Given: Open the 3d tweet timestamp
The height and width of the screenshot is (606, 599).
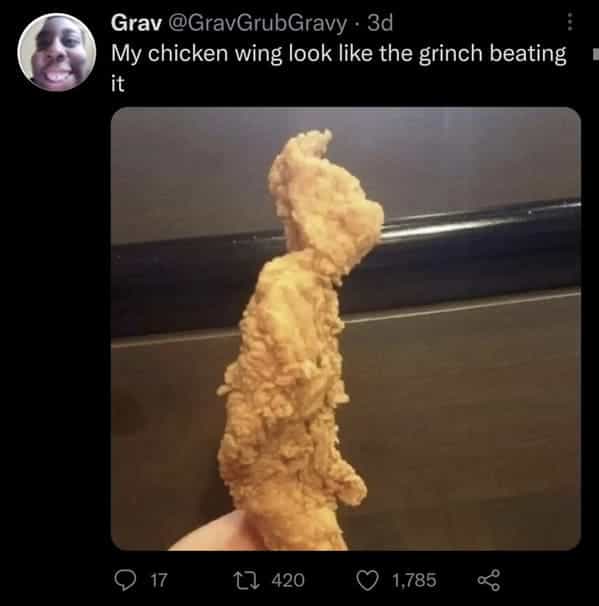Looking at the screenshot, I should (x=380, y=23).
